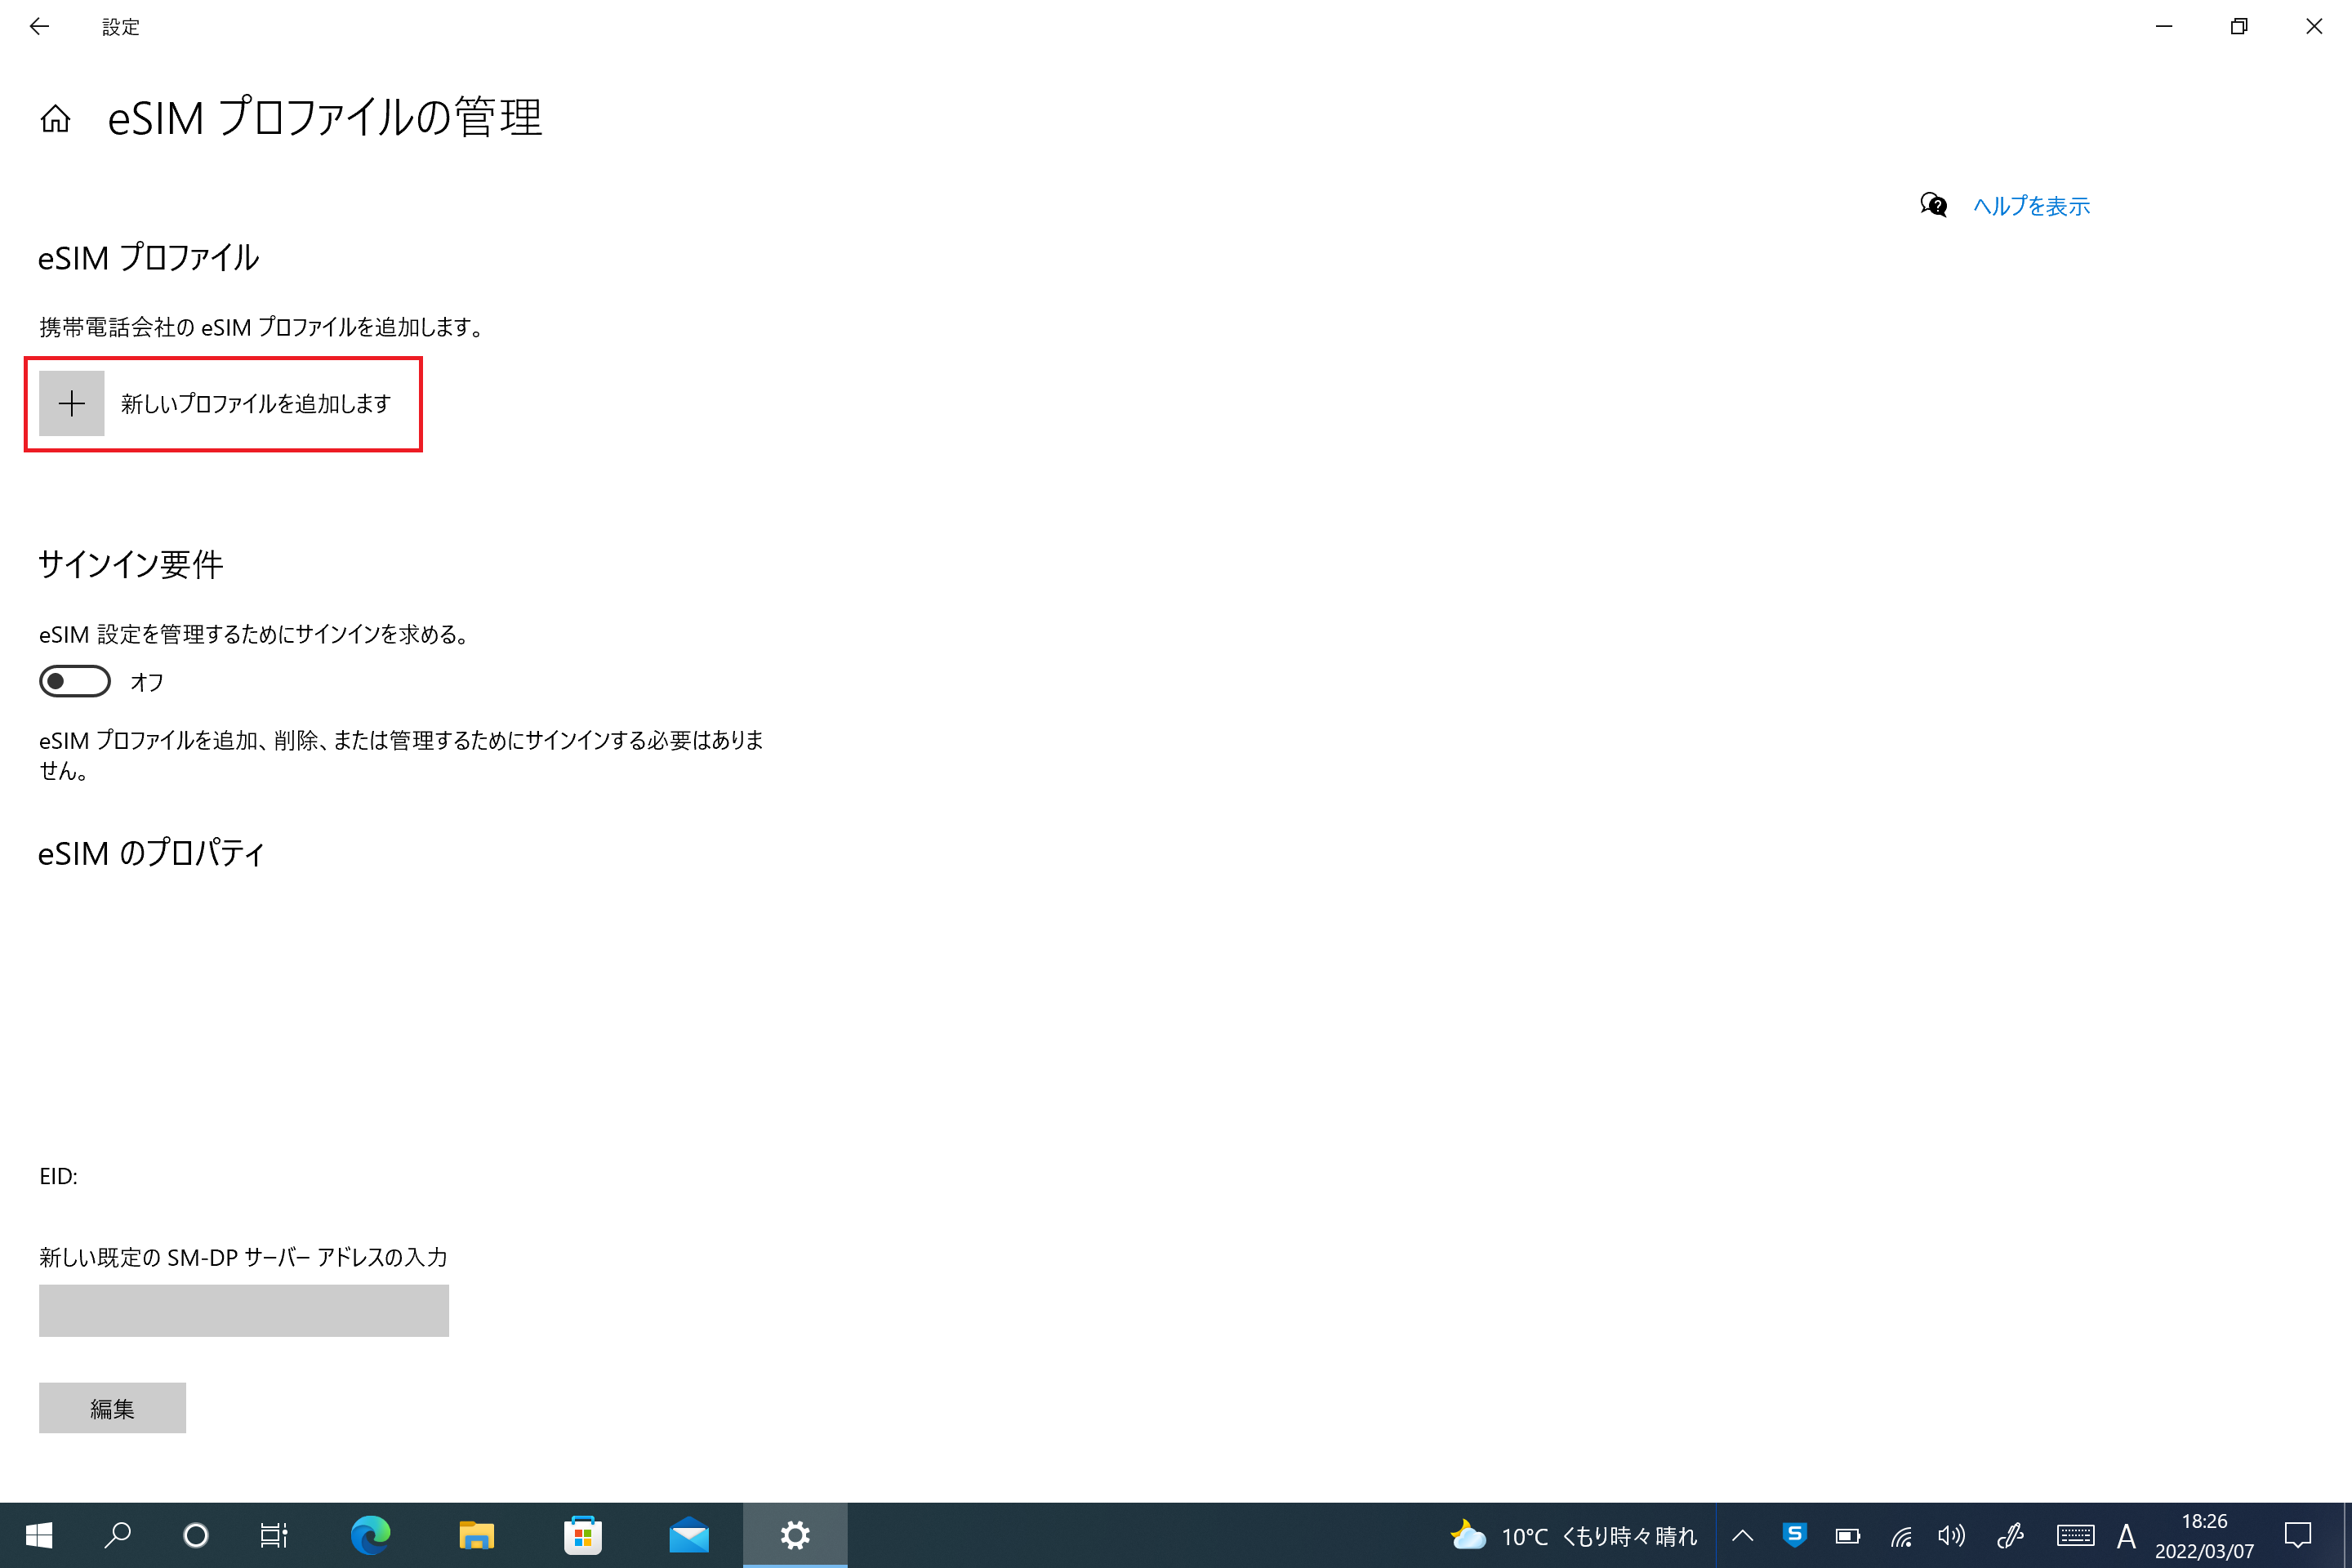The image size is (2352, 1568).
Task: Open the Windows Start menu
Action: (38, 1535)
